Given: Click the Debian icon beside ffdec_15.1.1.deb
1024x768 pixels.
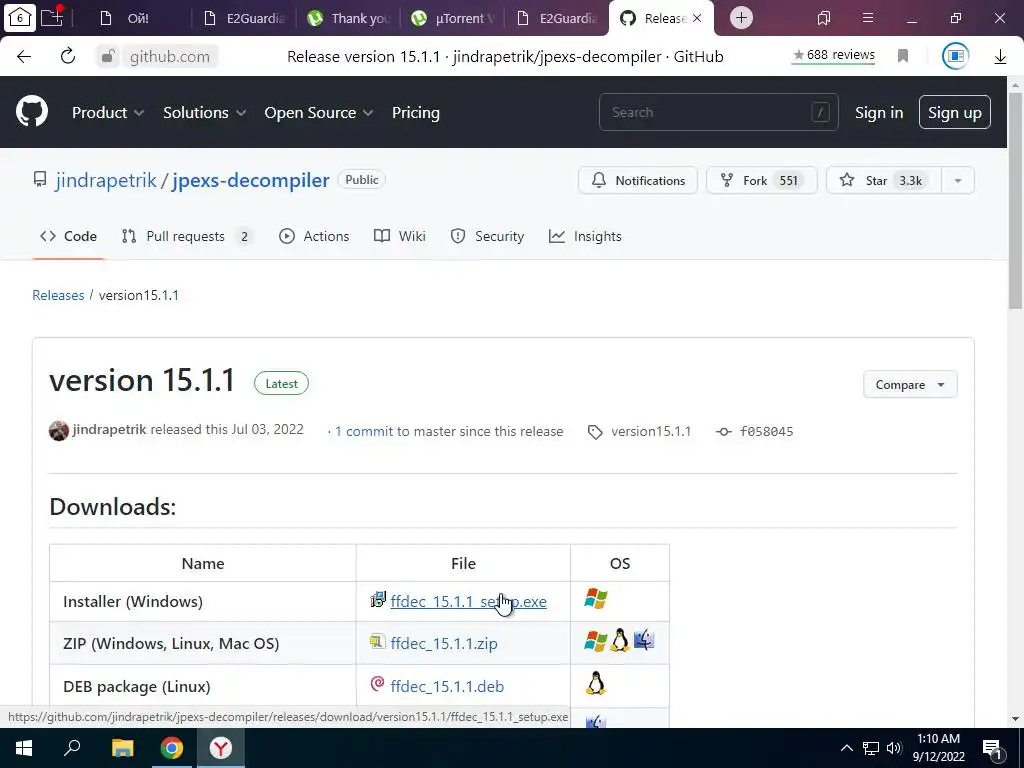Looking at the screenshot, I should pos(377,684).
